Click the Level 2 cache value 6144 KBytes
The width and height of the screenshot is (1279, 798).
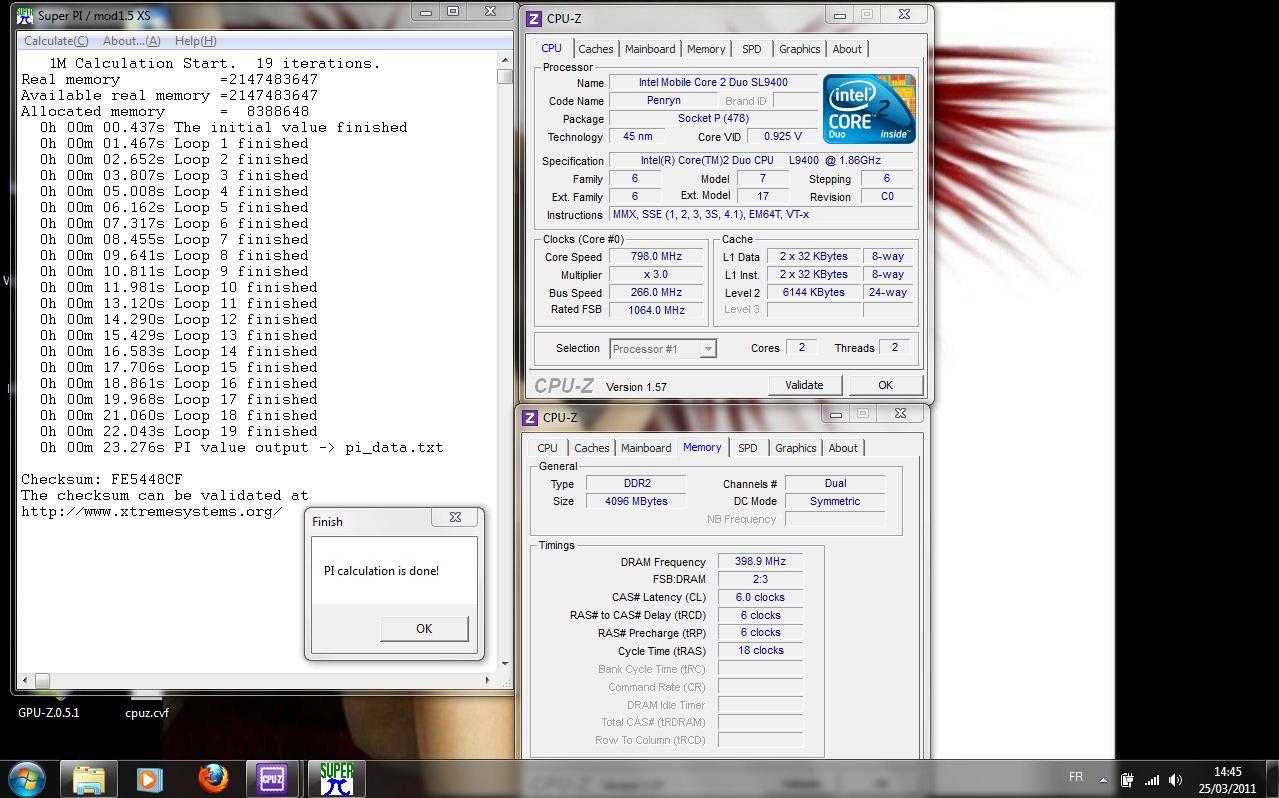[x=813, y=293]
